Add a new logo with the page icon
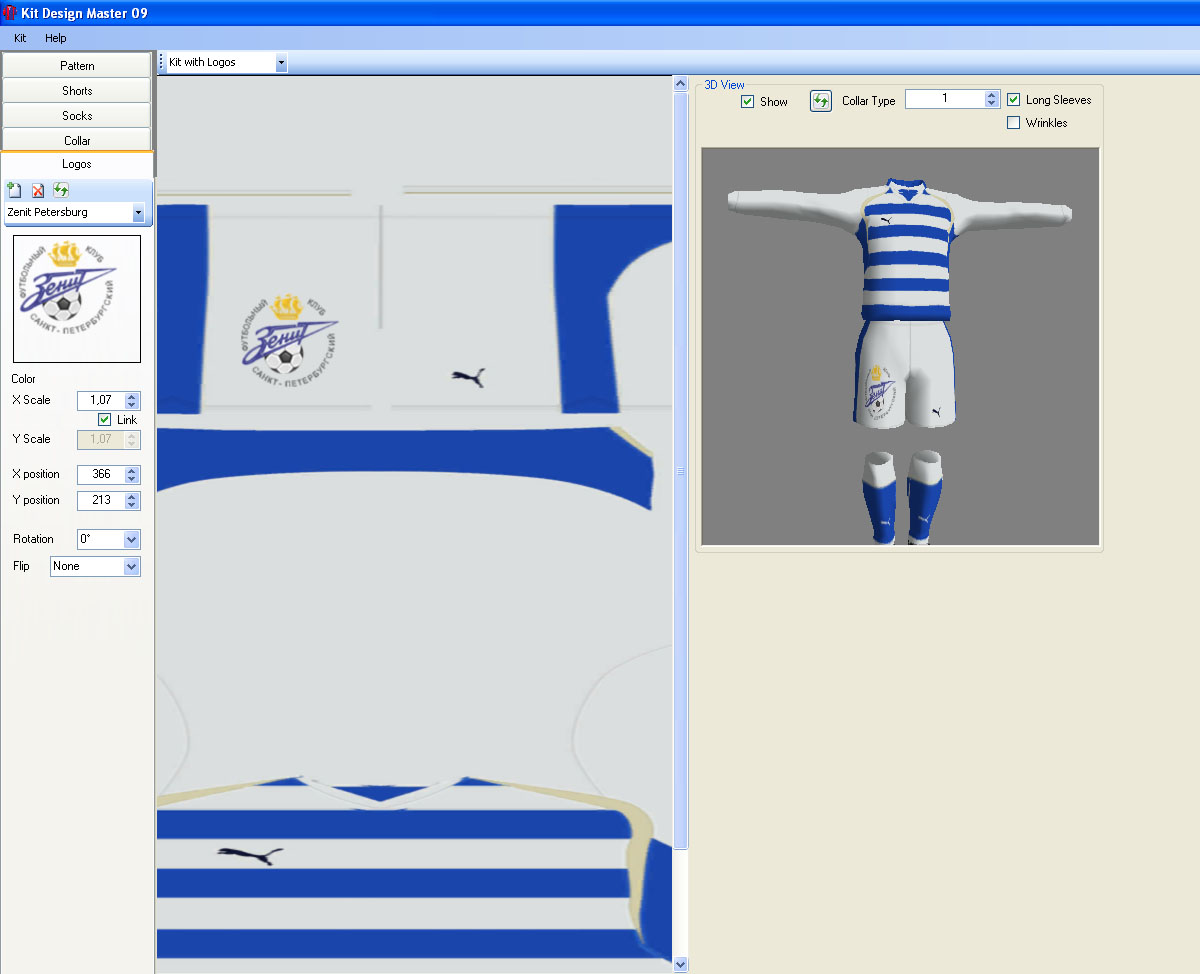The image size is (1200, 974). (14, 190)
